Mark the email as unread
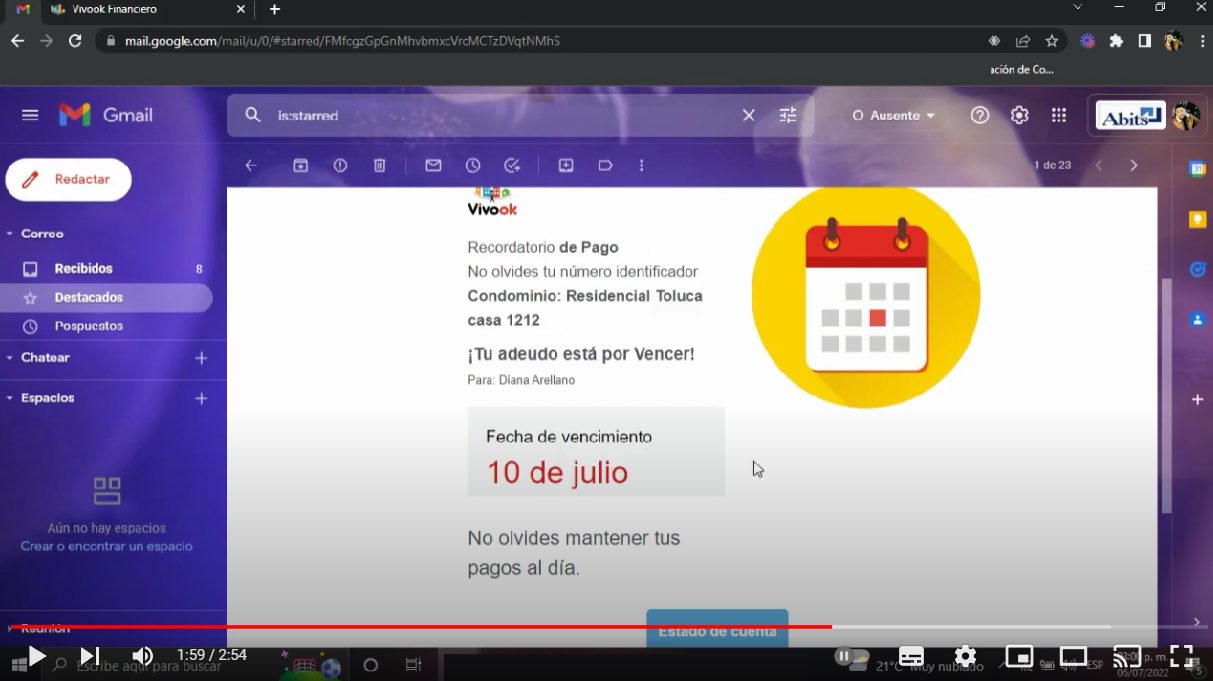This screenshot has width=1213, height=681. click(433, 166)
